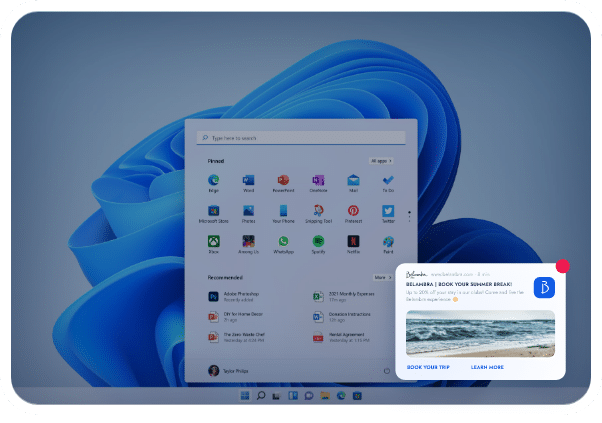
Task: Open WhatsApp from pinned apps
Action: 283,245
